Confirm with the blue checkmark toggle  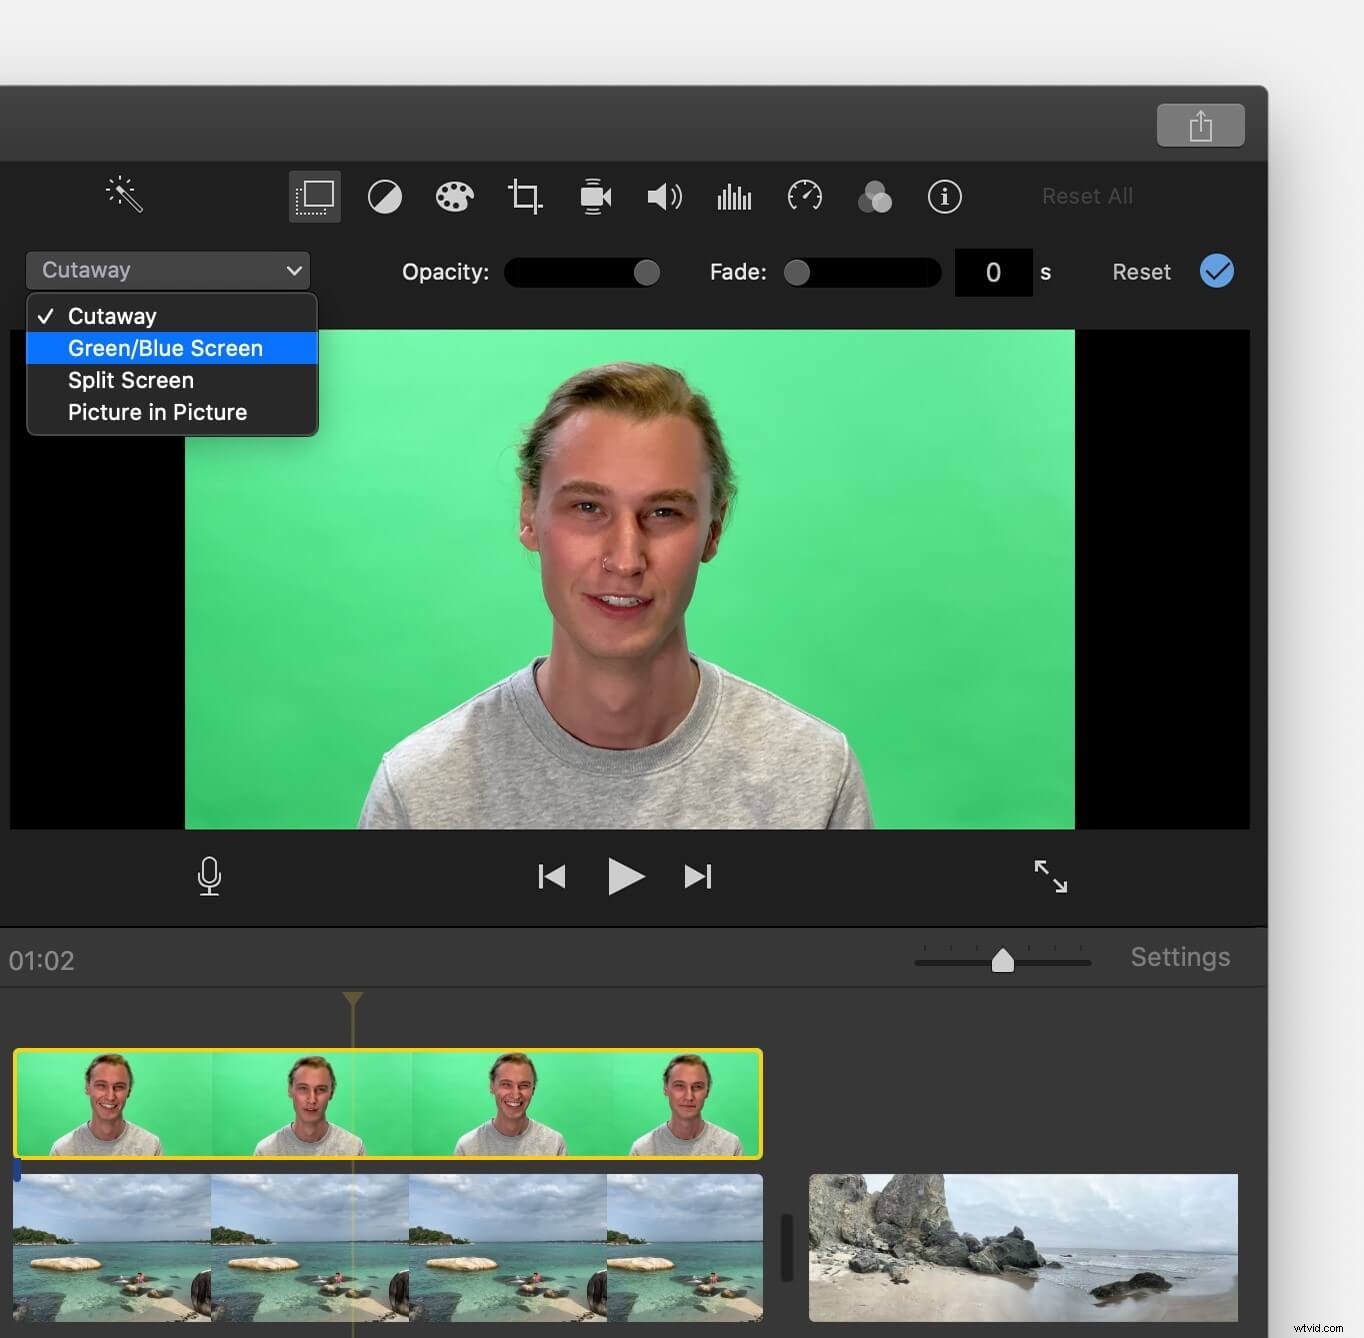pos(1216,271)
